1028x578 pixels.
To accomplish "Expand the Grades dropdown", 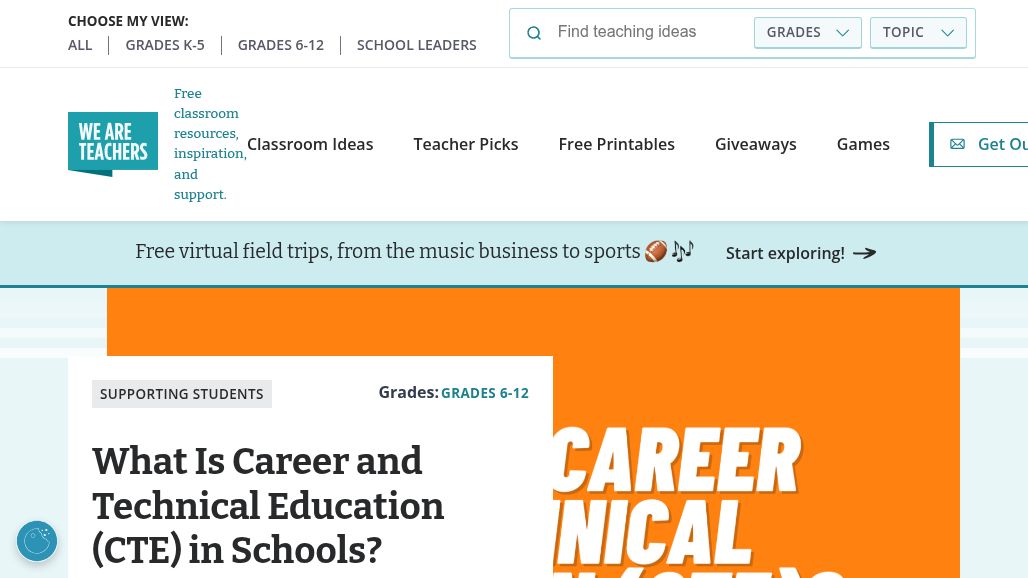I will pyautogui.click(x=807, y=32).
